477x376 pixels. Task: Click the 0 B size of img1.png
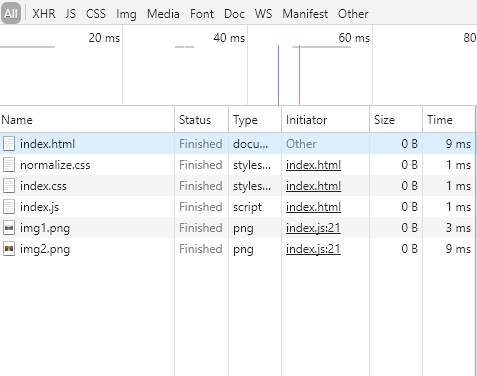pyautogui.click(x=410, y=228)
